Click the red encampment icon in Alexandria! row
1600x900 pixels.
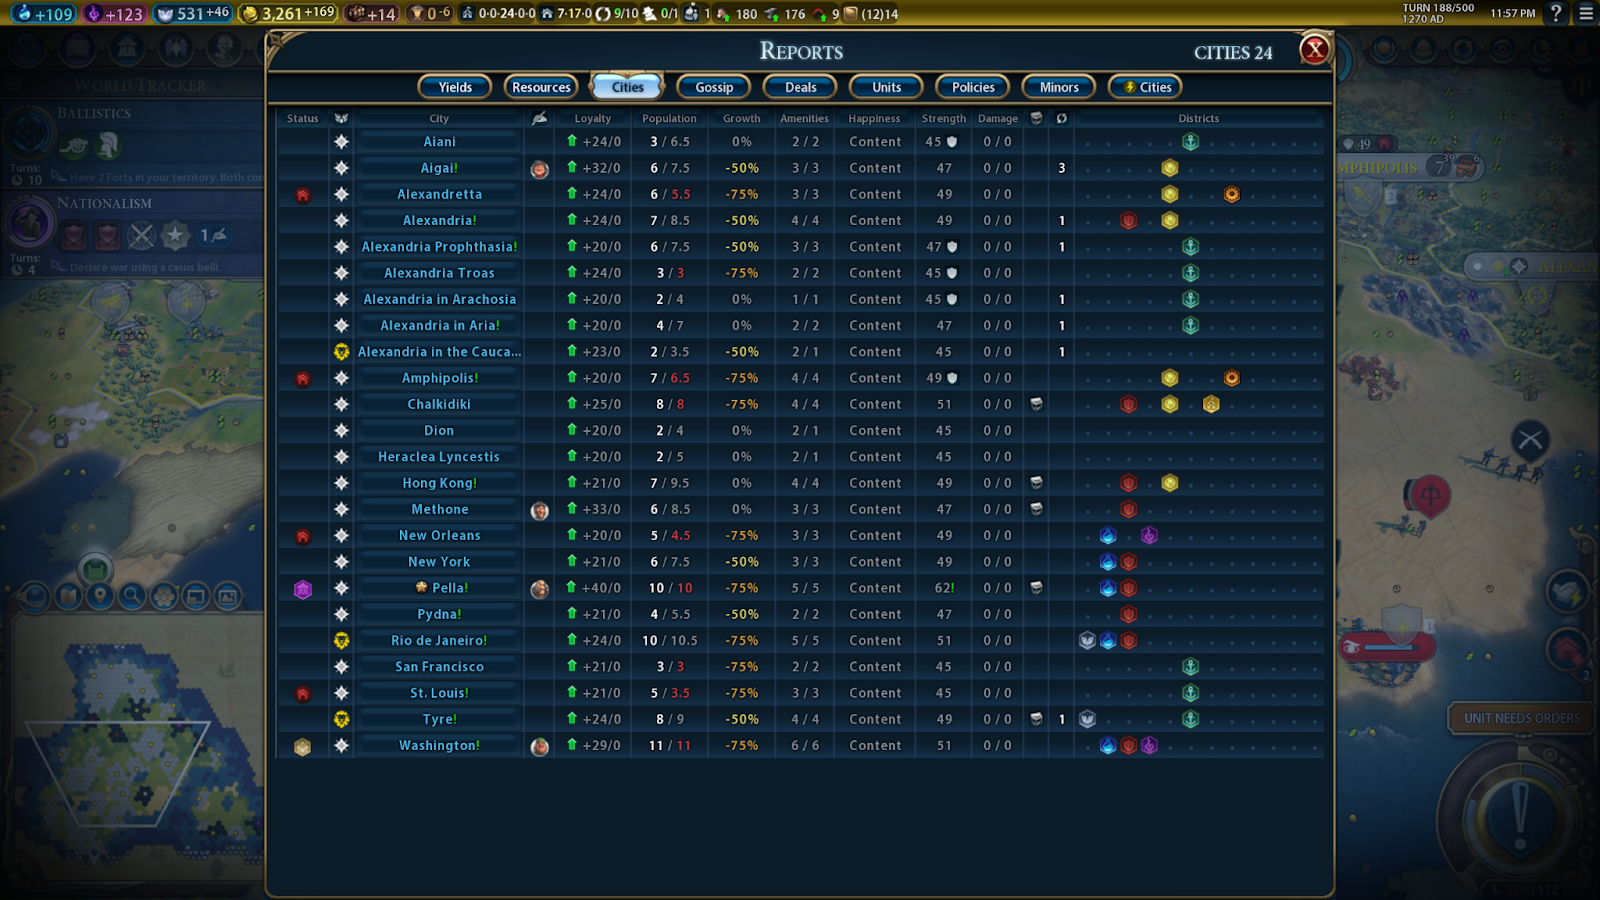tap(1128, 221)
